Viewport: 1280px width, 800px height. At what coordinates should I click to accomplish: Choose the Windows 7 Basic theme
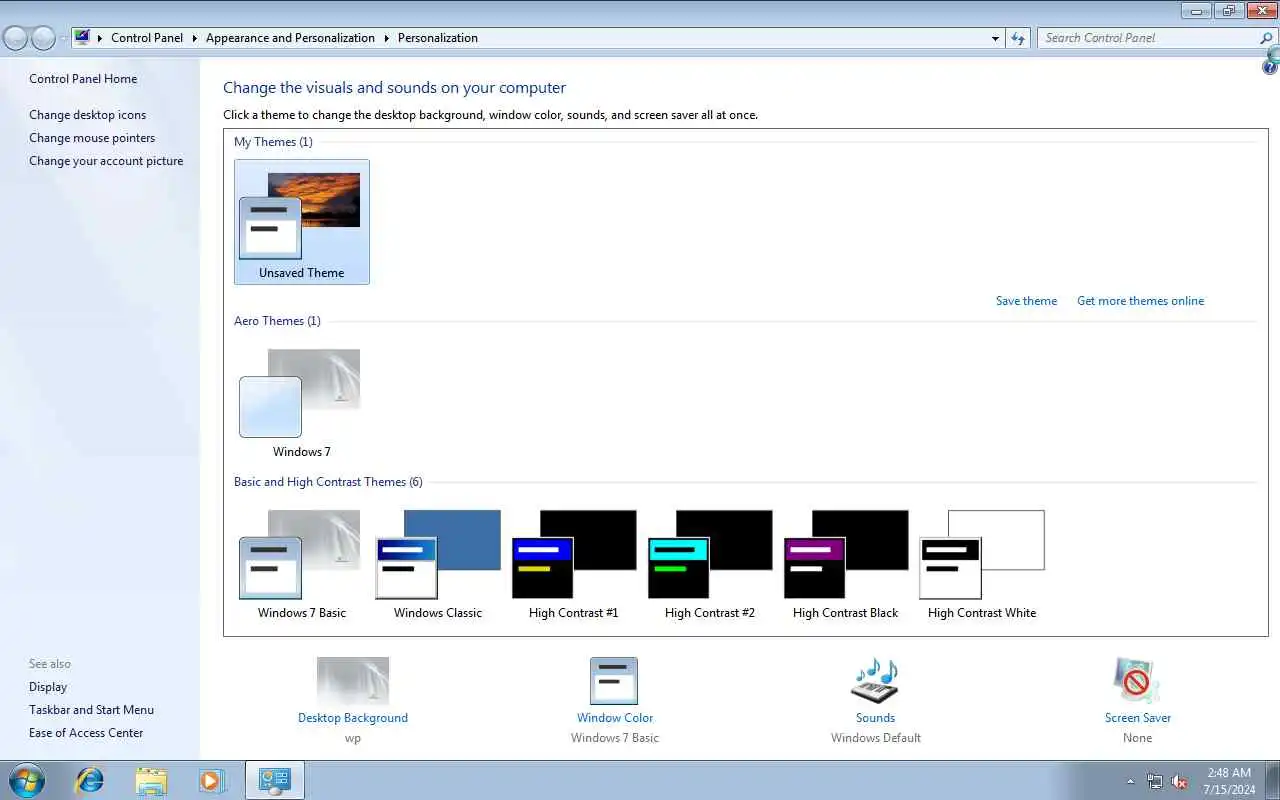coord(301,565)
